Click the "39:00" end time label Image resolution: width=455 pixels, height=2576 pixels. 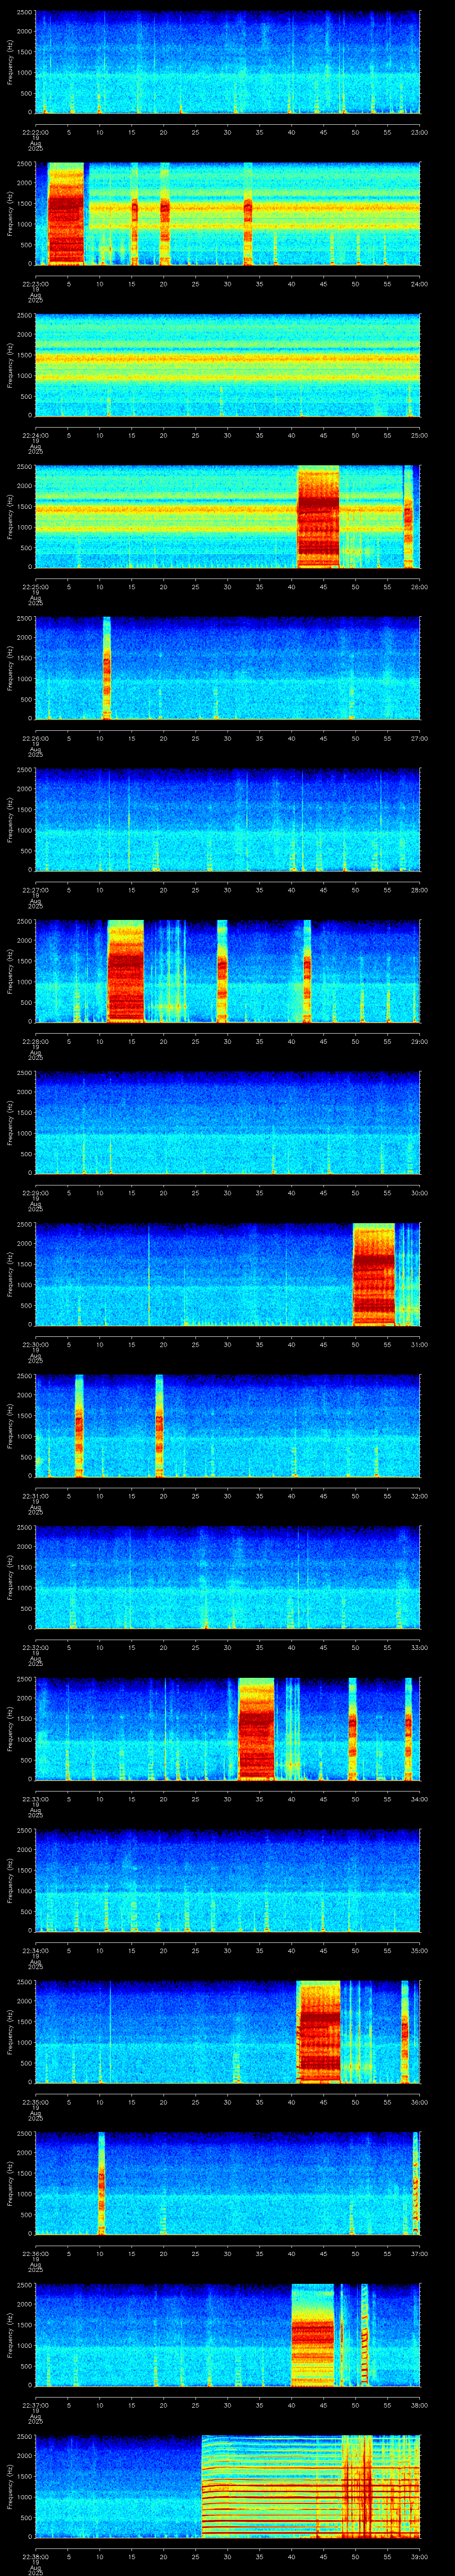(419, 2557)
